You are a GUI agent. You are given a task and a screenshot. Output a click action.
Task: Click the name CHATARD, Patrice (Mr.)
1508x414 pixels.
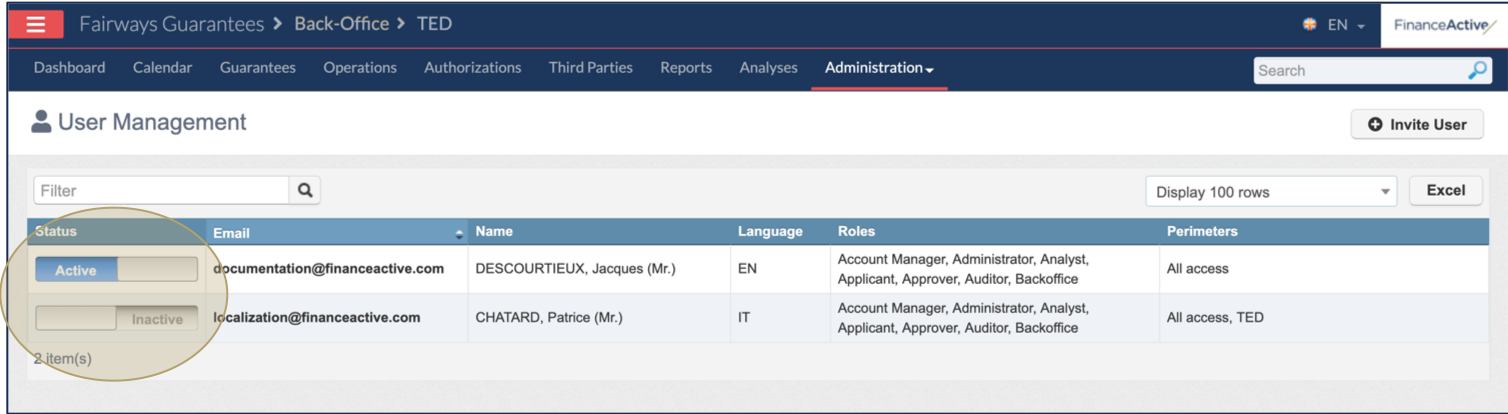tap(549, 318)
